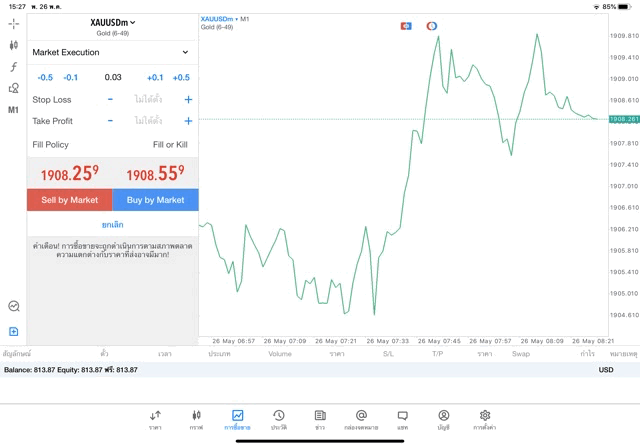Change the Fill or Kill policy
Viewport: 640px width, 447px height.
(170, 145)
